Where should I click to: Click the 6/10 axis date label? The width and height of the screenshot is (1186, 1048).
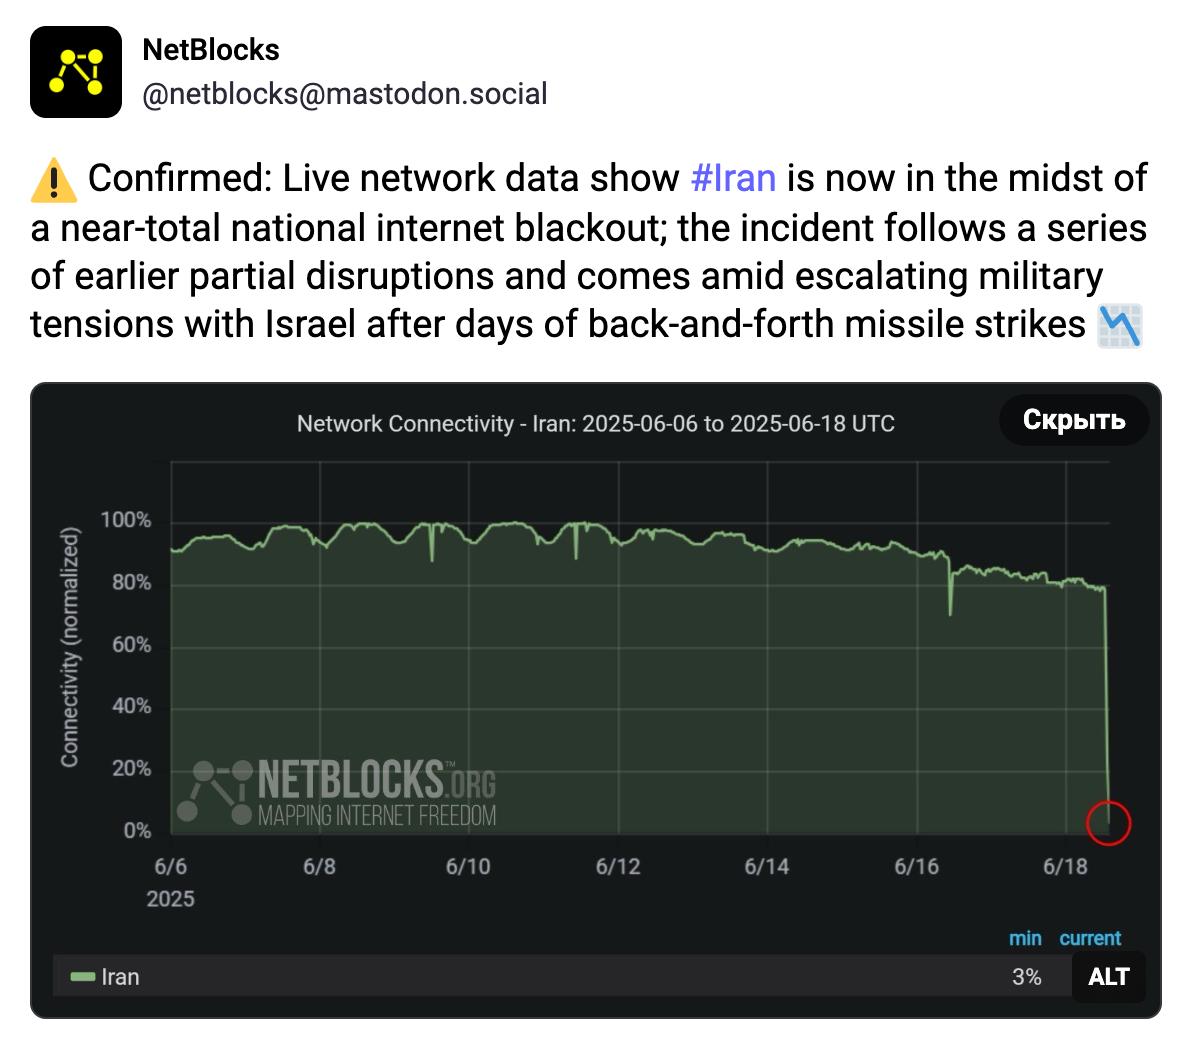click(x=468, y=867)
